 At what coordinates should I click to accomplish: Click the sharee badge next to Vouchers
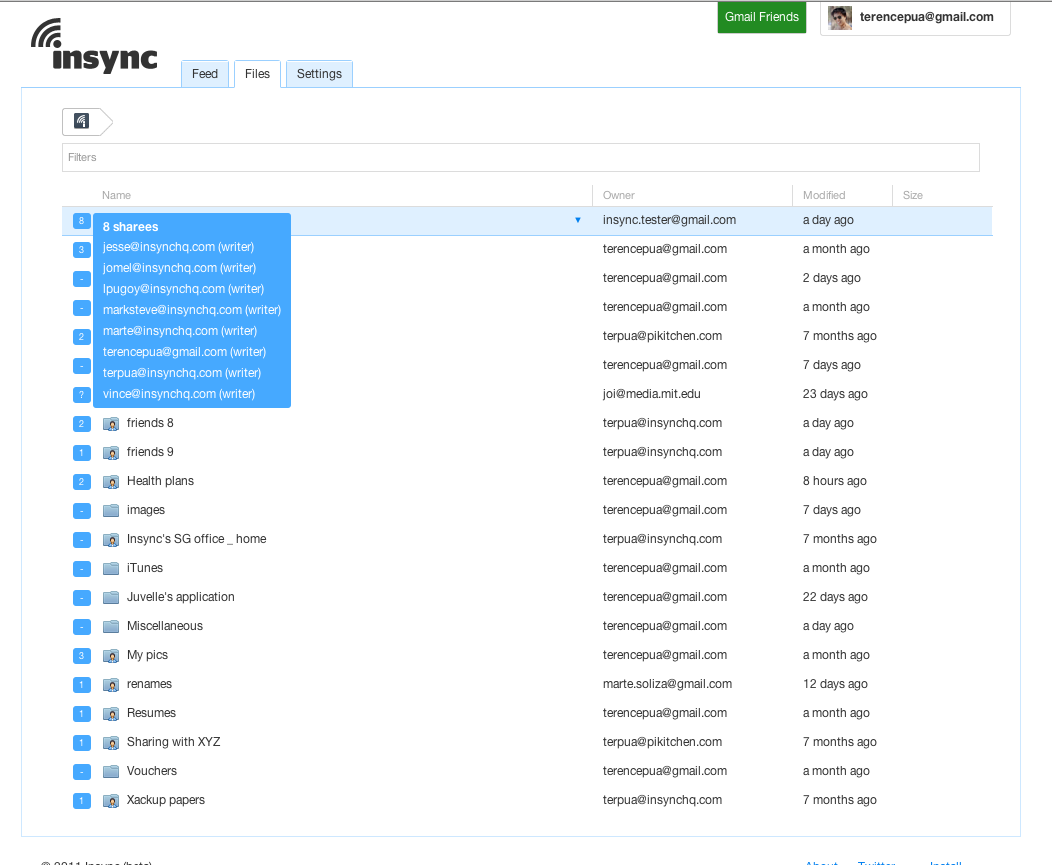coord(82,772)
